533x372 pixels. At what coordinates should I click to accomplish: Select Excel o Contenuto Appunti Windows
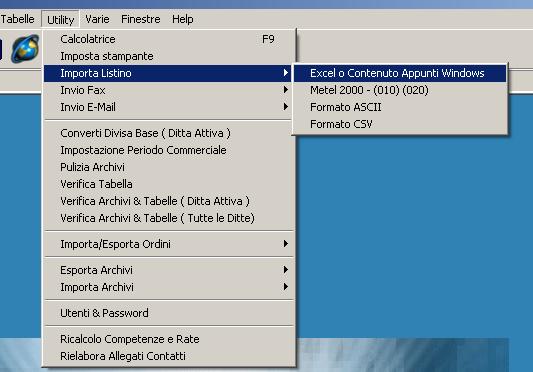point(400,73)
